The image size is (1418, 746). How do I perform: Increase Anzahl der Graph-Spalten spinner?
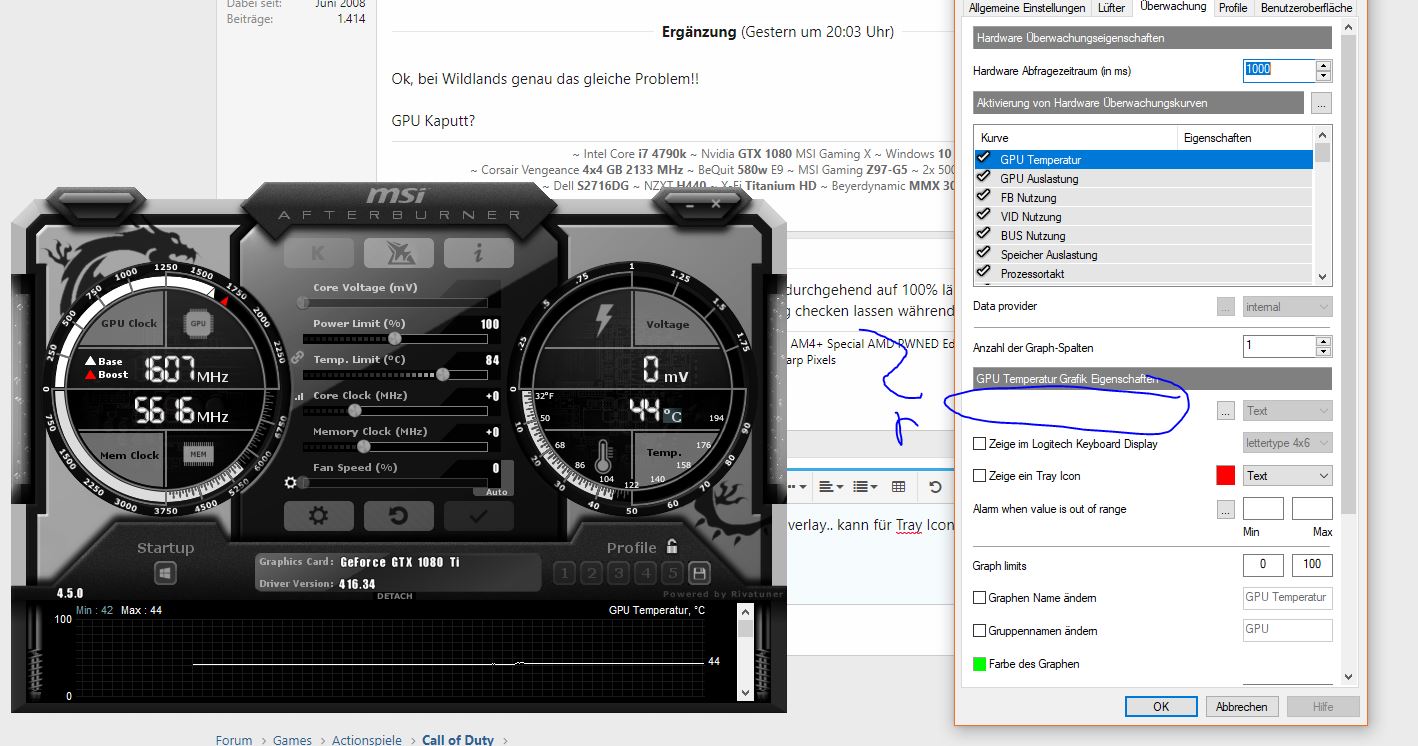pyautogui.click(x=1323, y=342)
